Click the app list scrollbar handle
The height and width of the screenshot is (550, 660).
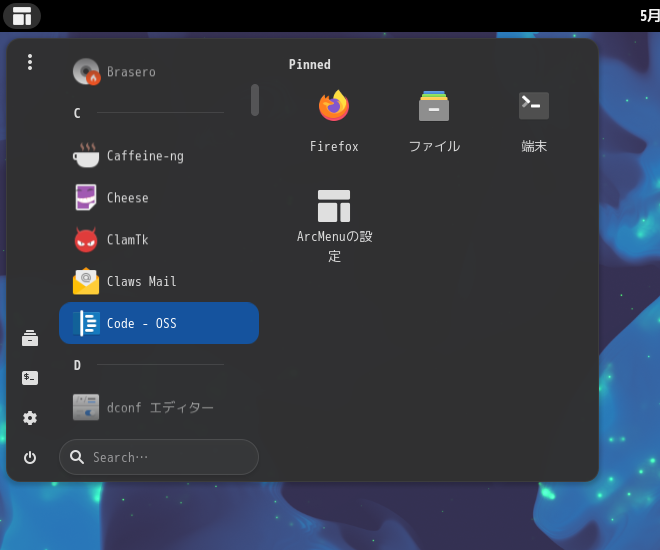pyautogui.click(x=255, y=100)
